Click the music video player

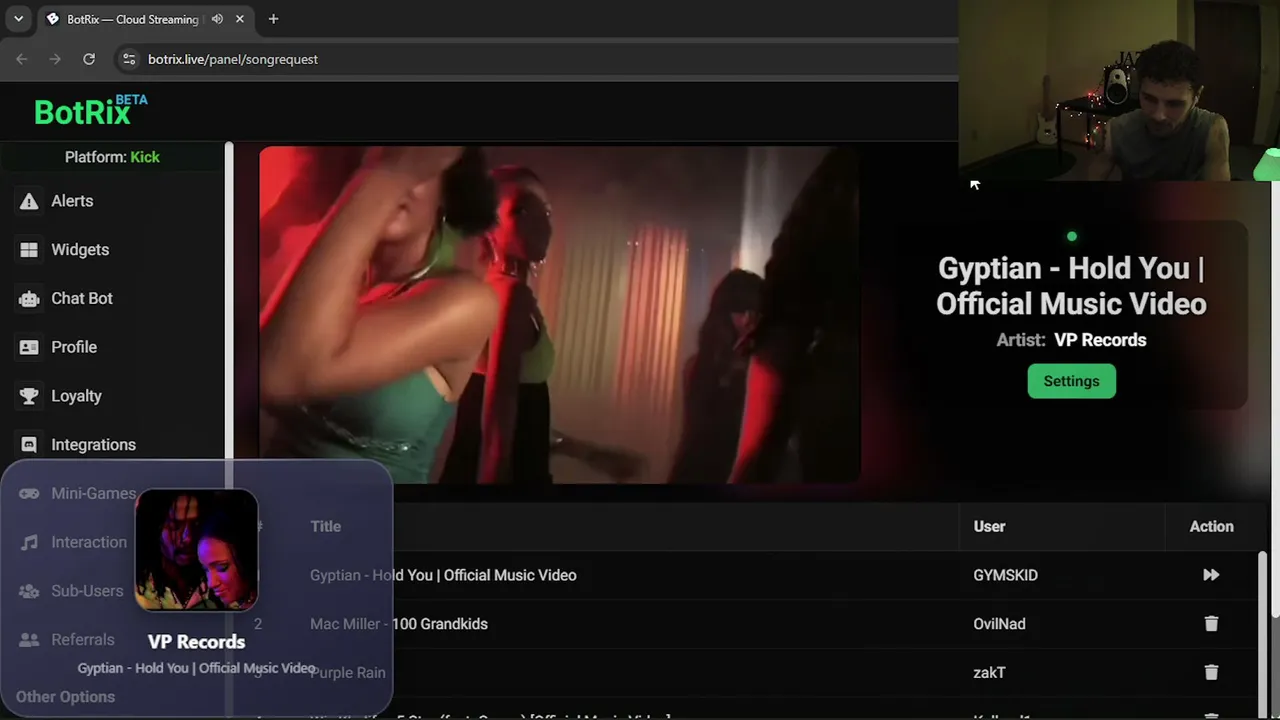click(560, 315)
